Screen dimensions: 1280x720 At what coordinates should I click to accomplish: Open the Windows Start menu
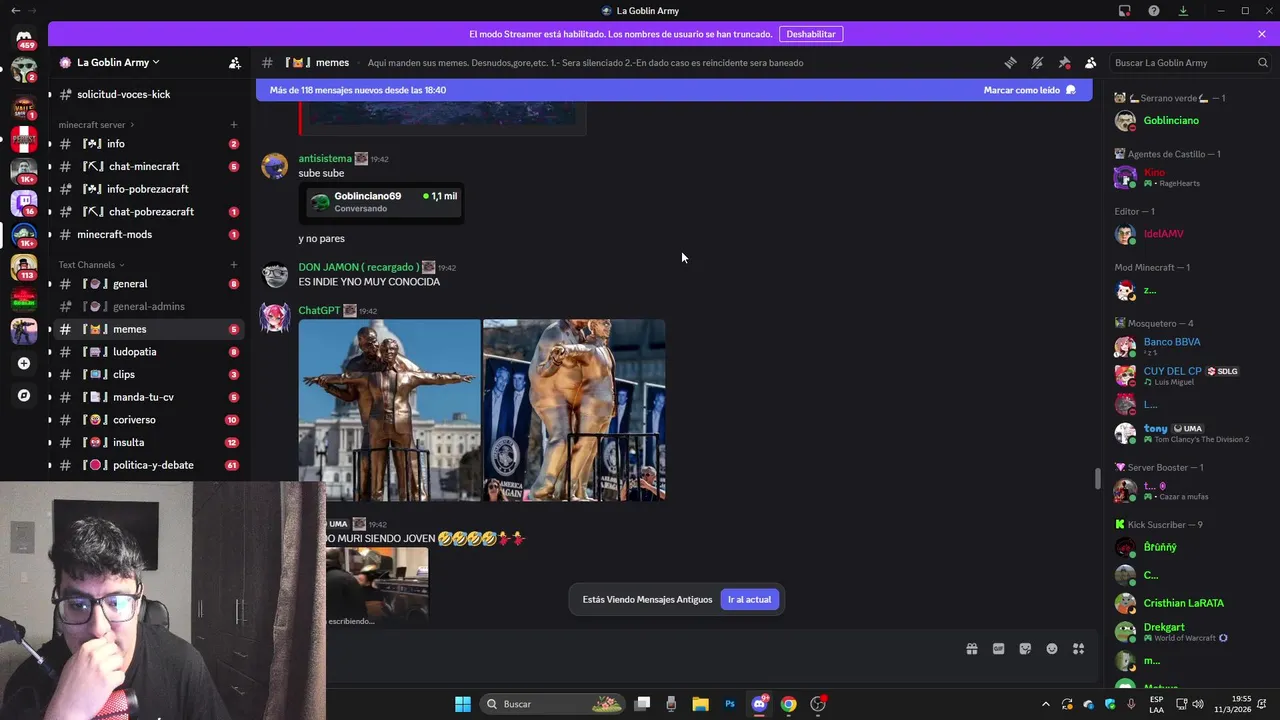[x=463, y=704]
